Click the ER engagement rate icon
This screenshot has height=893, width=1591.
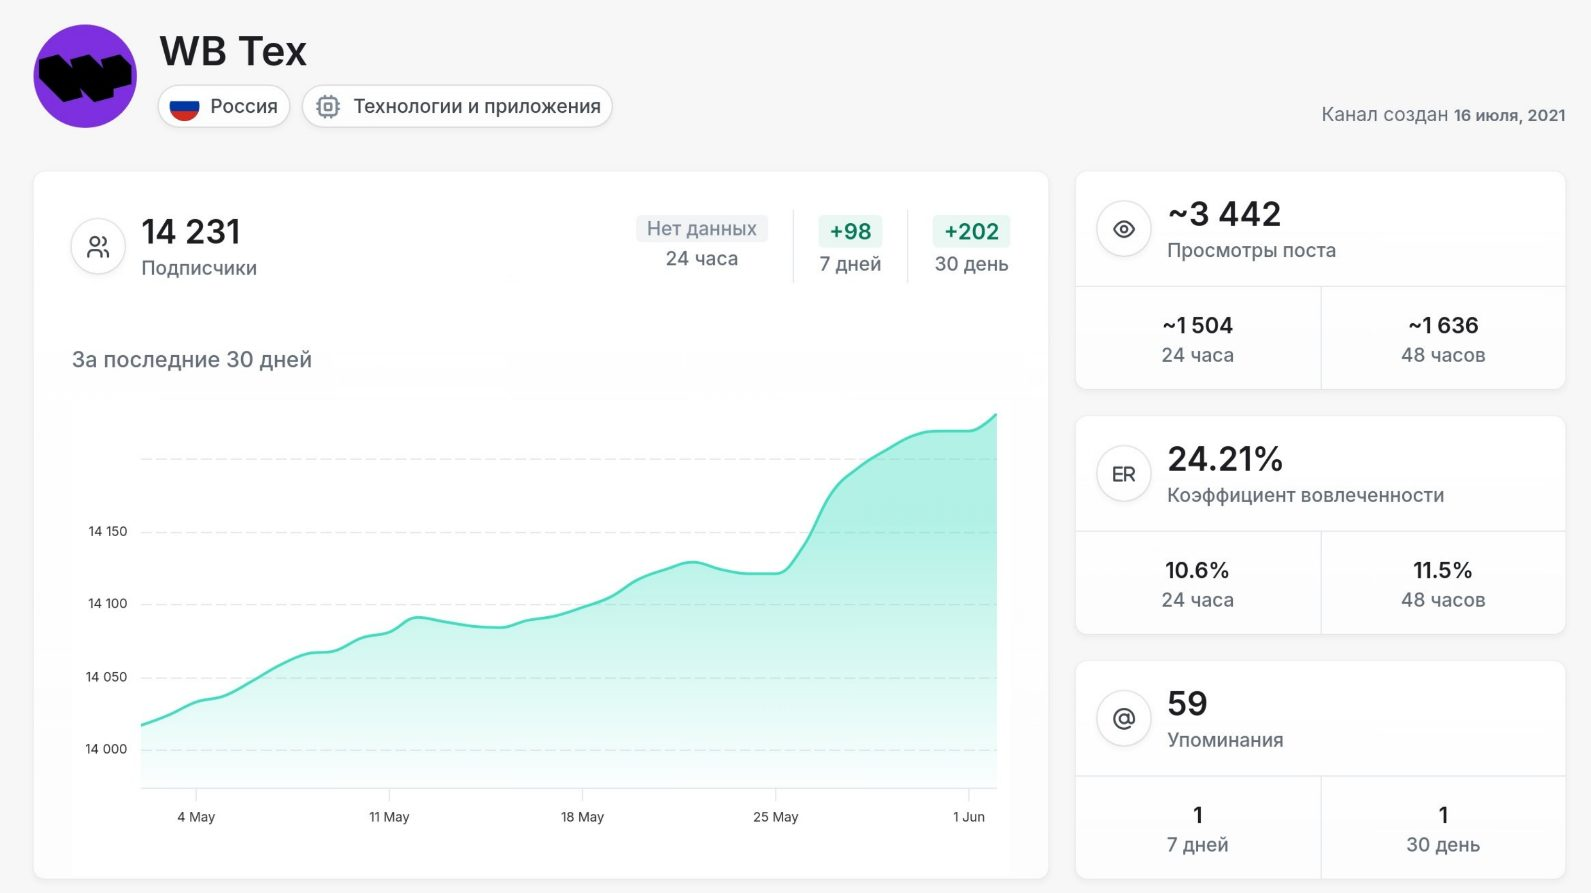pos(1124,474)
